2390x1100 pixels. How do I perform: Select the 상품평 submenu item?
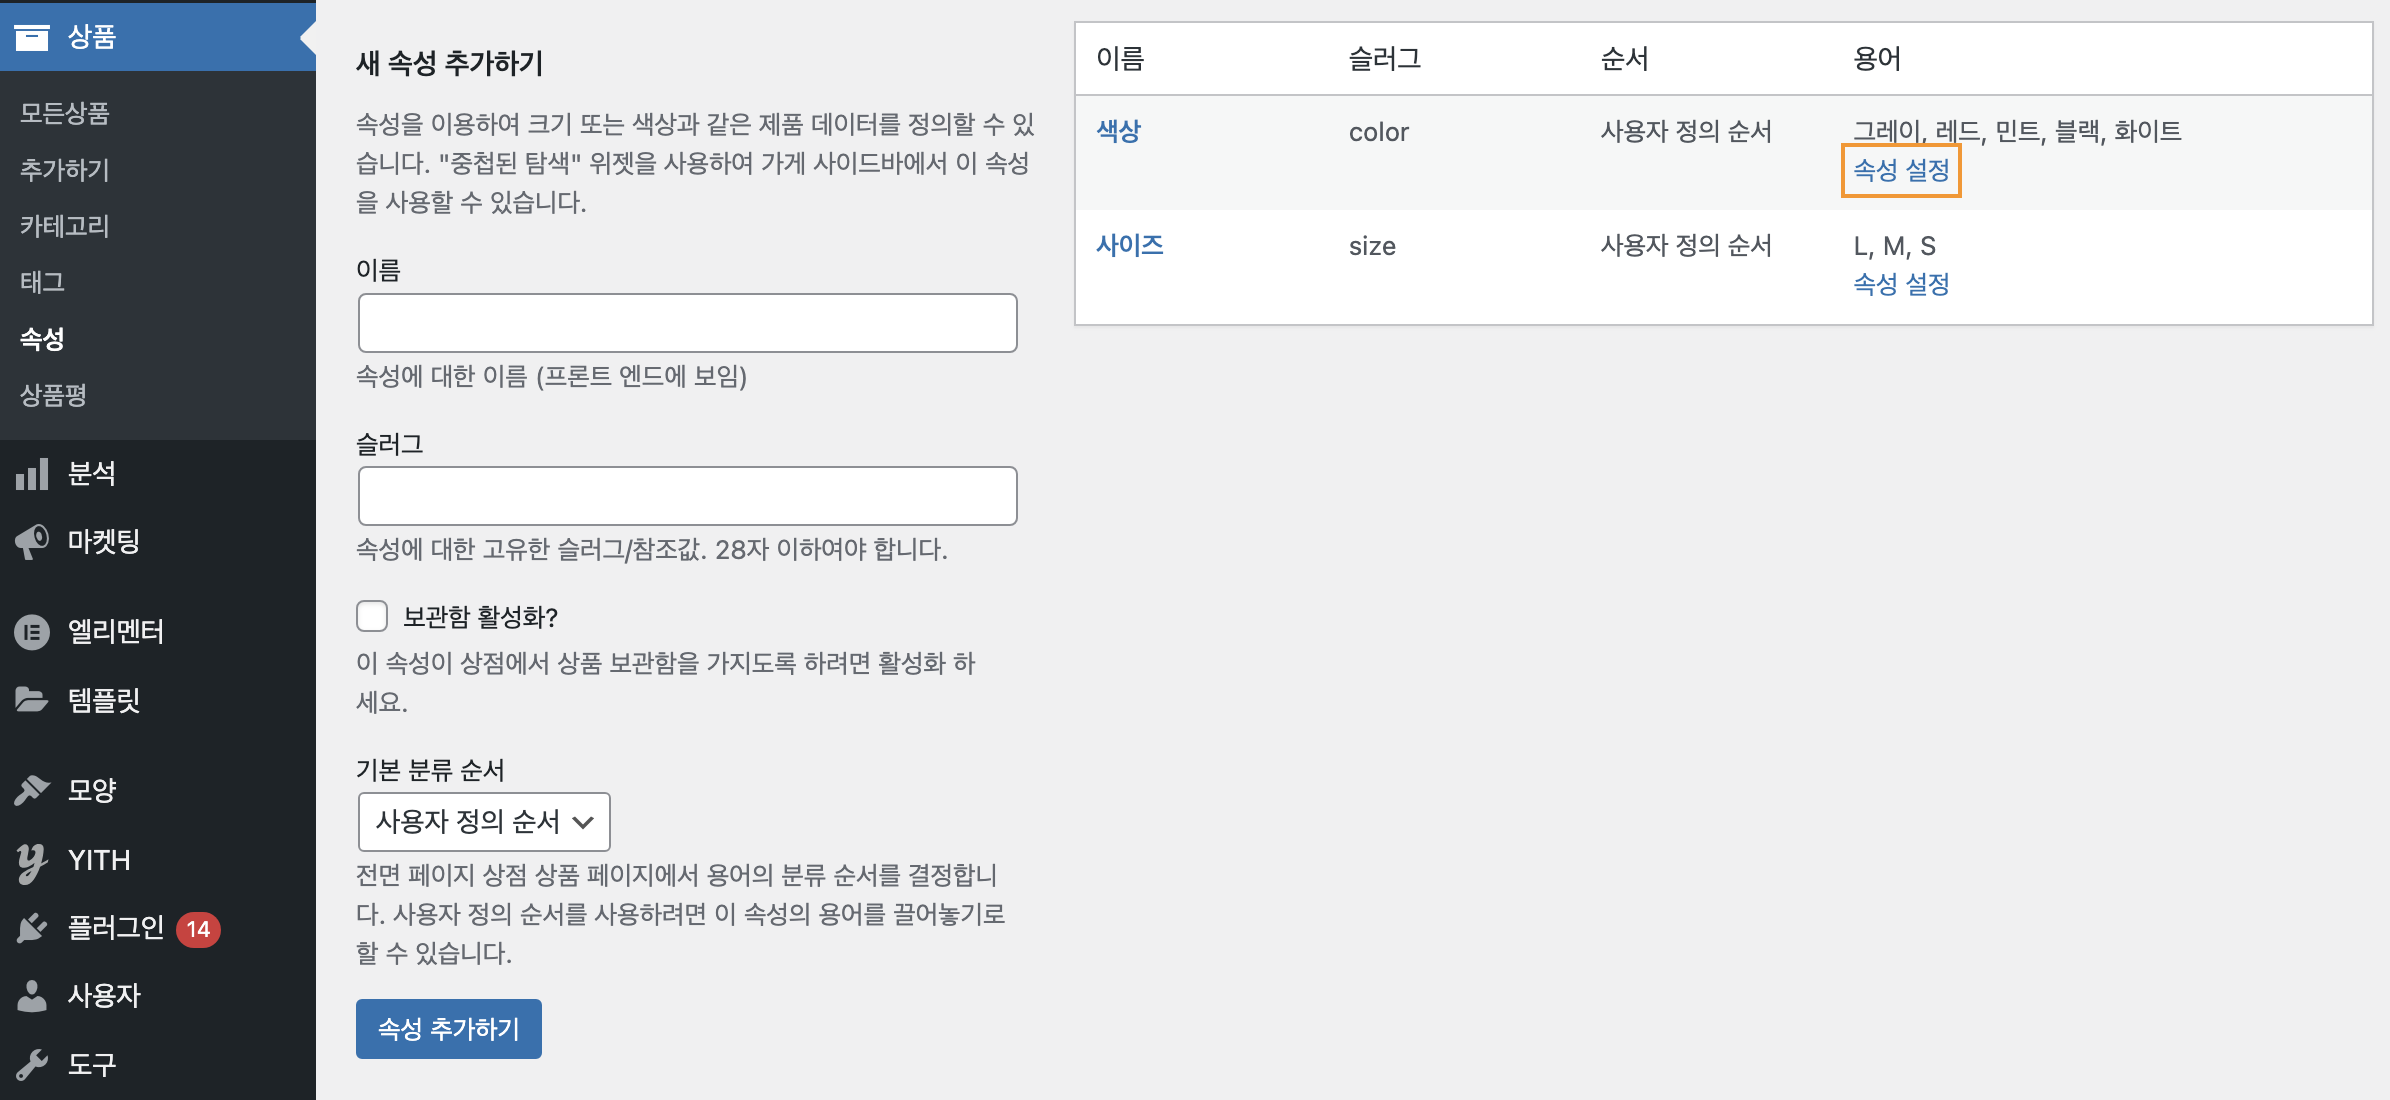(x=54, y=395)
